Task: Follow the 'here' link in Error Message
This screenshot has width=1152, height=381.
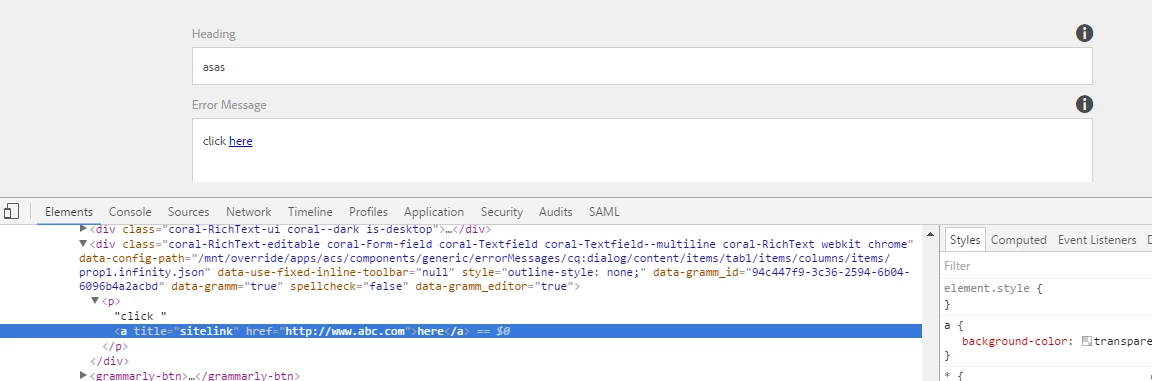Action: pyautogui.click(x=240, y=141)
